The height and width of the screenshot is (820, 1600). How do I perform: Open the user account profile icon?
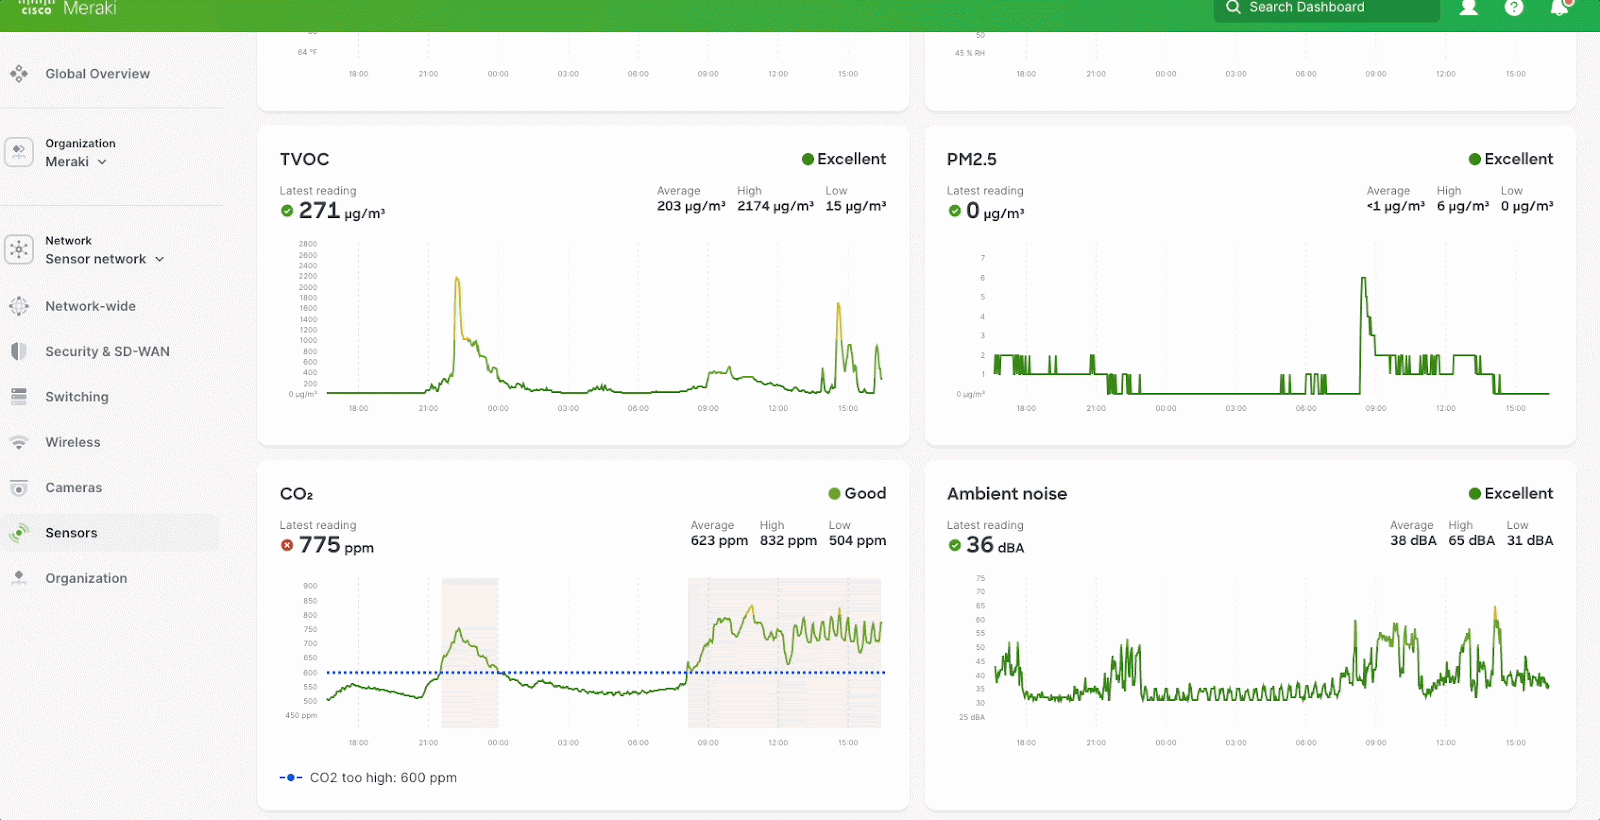click(1469, 8)
